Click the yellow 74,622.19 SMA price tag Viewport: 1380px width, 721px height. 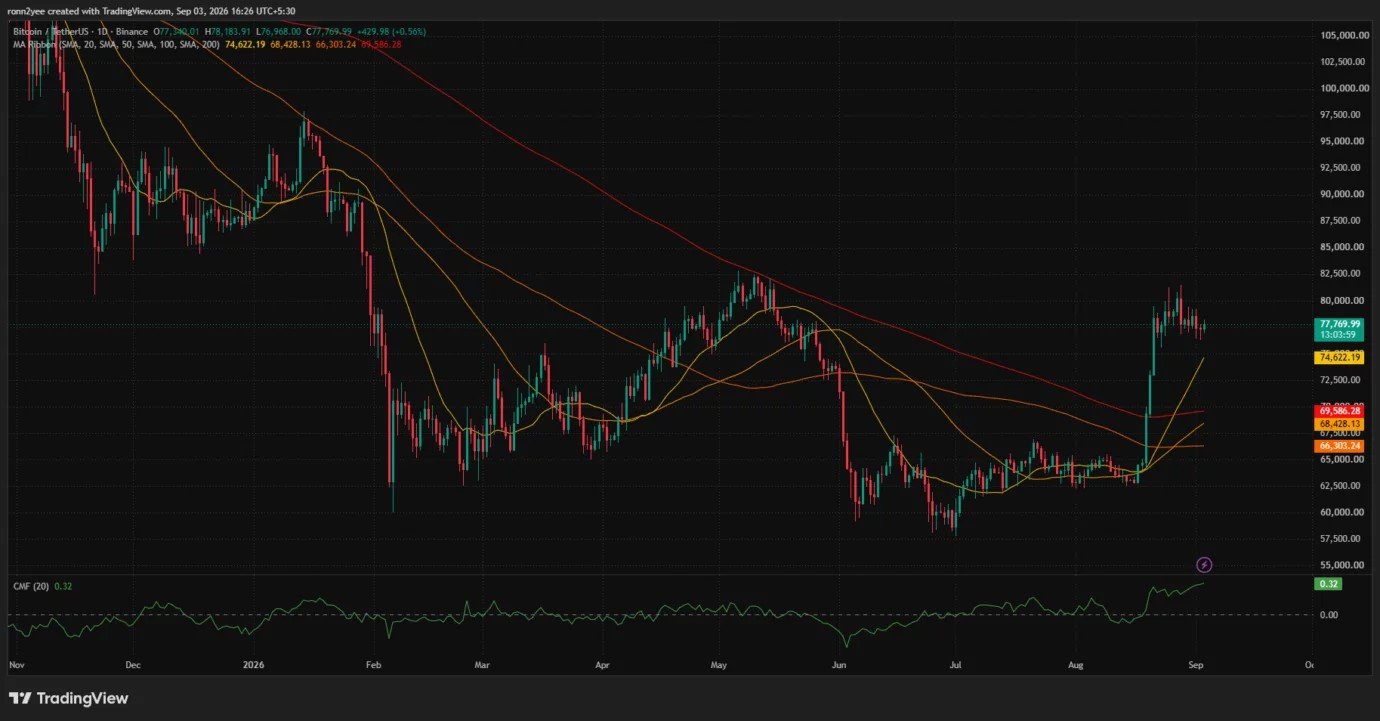coord(1340,357)
